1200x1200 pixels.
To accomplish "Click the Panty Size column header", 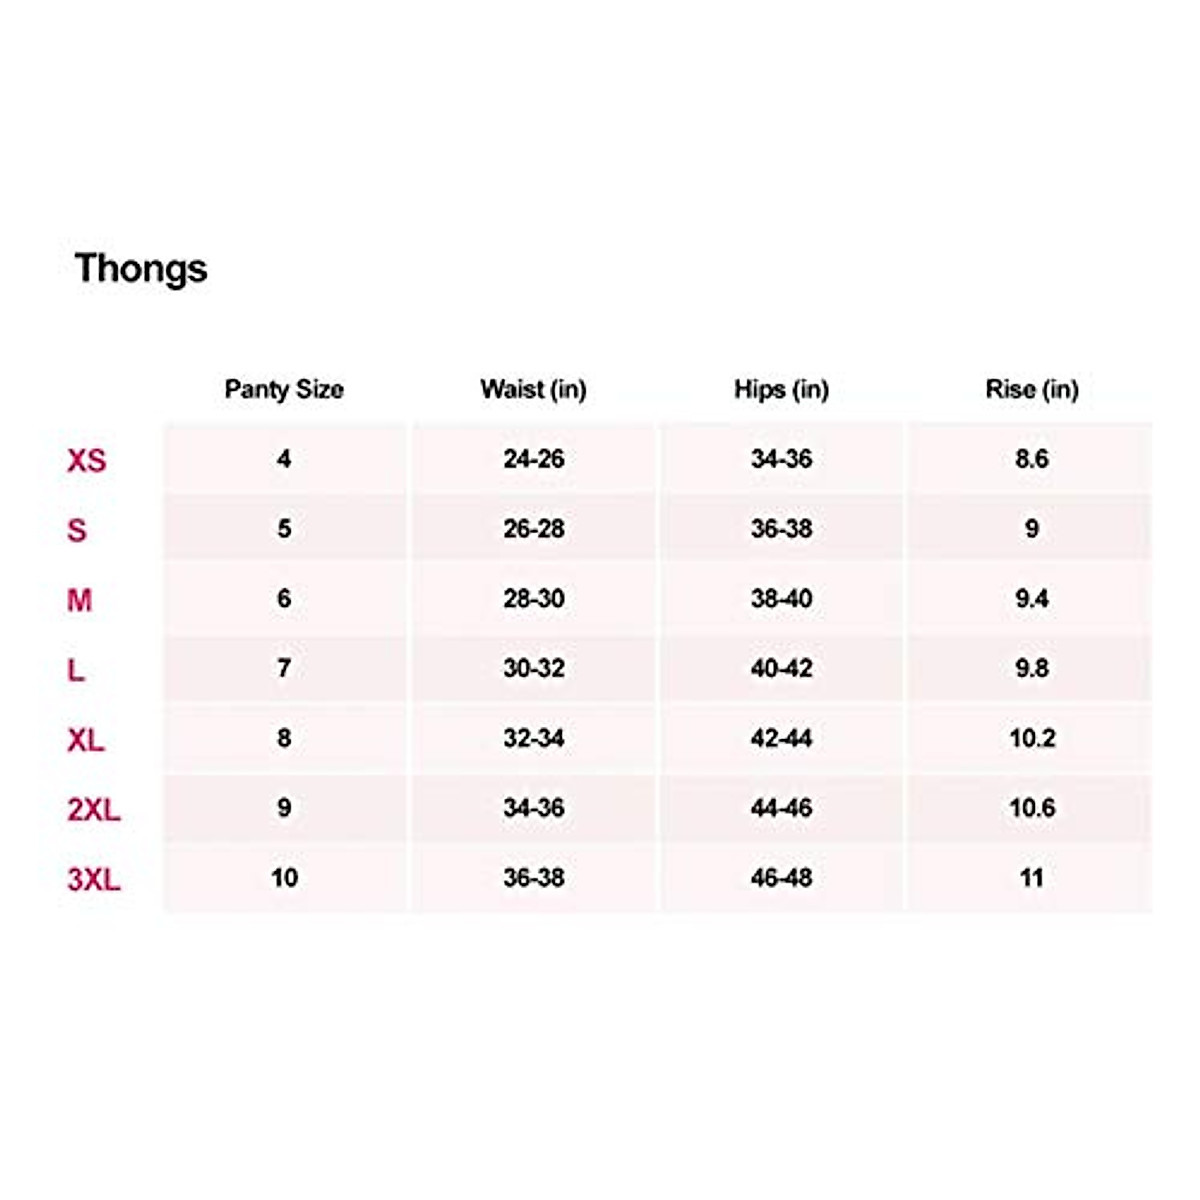I will pos(284,389).
